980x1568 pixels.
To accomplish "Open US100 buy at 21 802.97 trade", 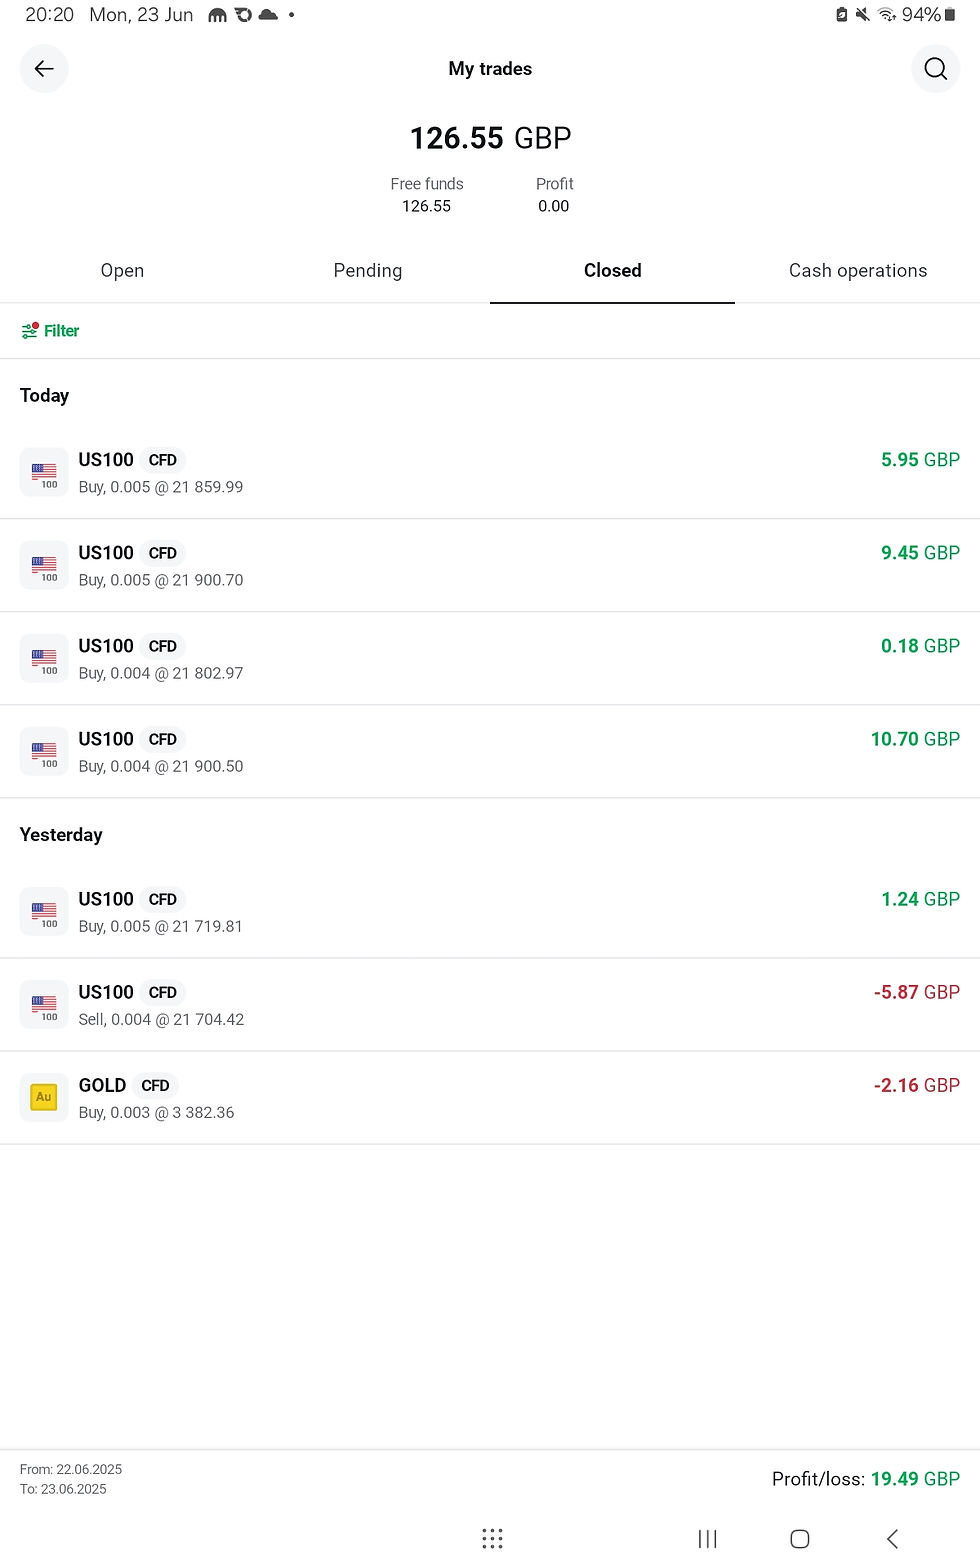I will (x=490, y=658).
